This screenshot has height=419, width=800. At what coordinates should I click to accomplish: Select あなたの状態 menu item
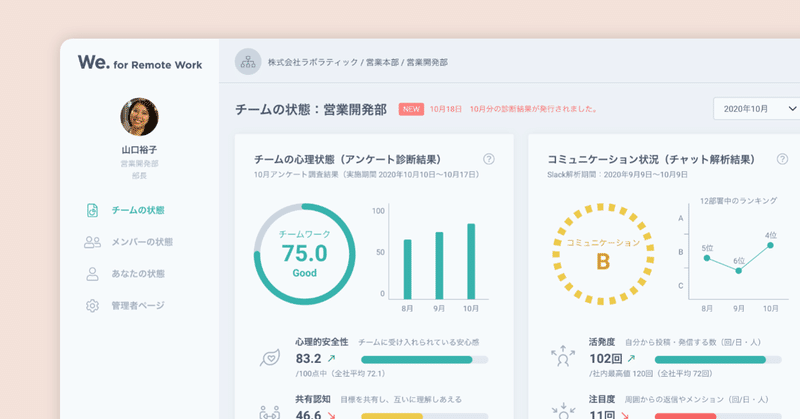(138, 274)
